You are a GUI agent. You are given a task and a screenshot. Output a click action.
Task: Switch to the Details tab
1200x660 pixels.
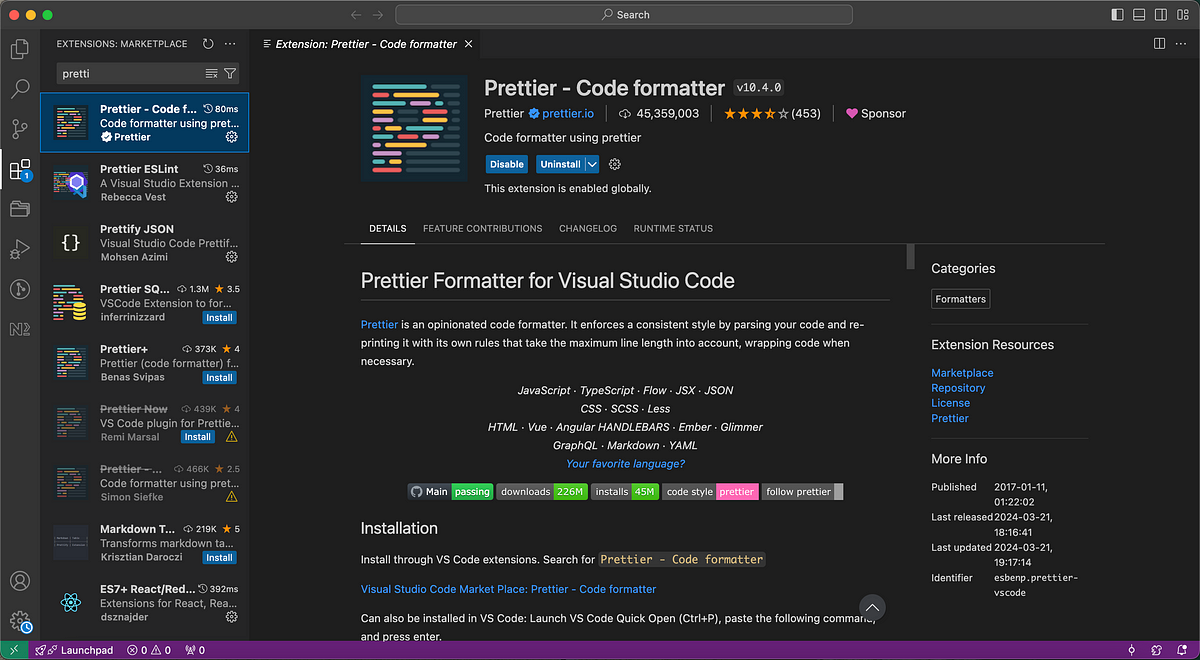coord(387,228)
